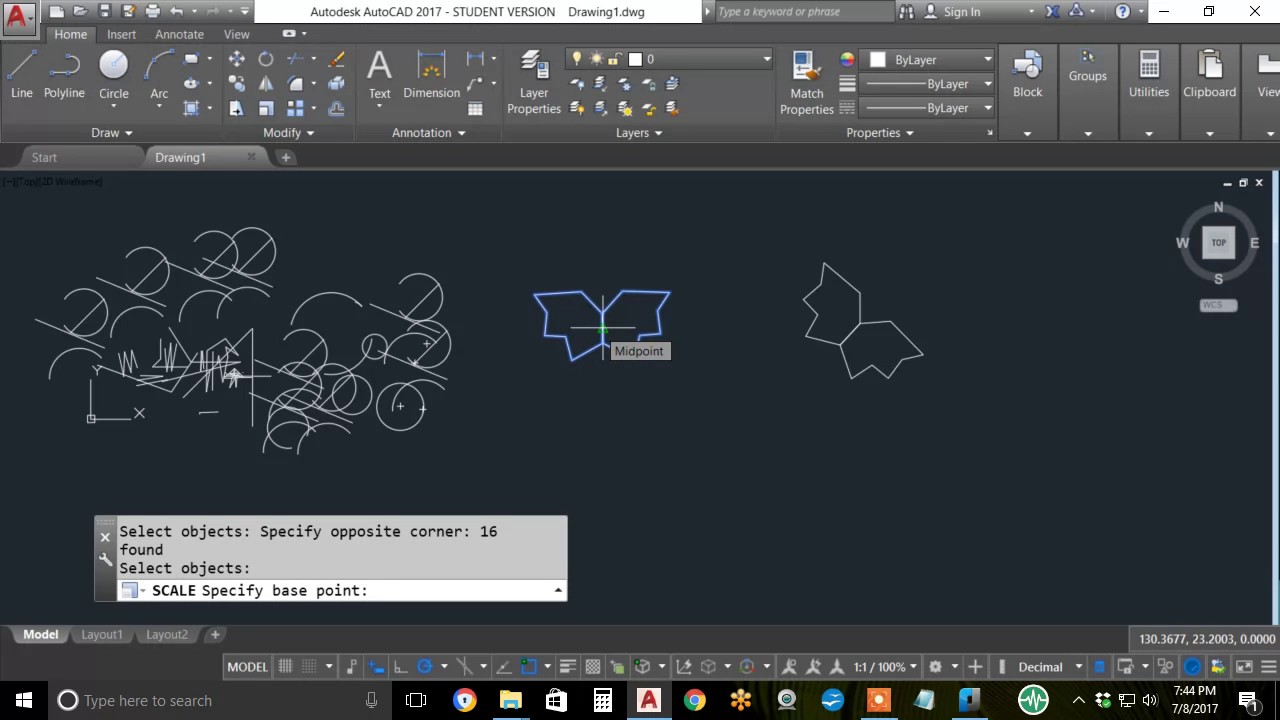Select the Copy tool in Modify panel
Image resolution: width=1280 pixels, height=720 pixels.
(237, 84)
